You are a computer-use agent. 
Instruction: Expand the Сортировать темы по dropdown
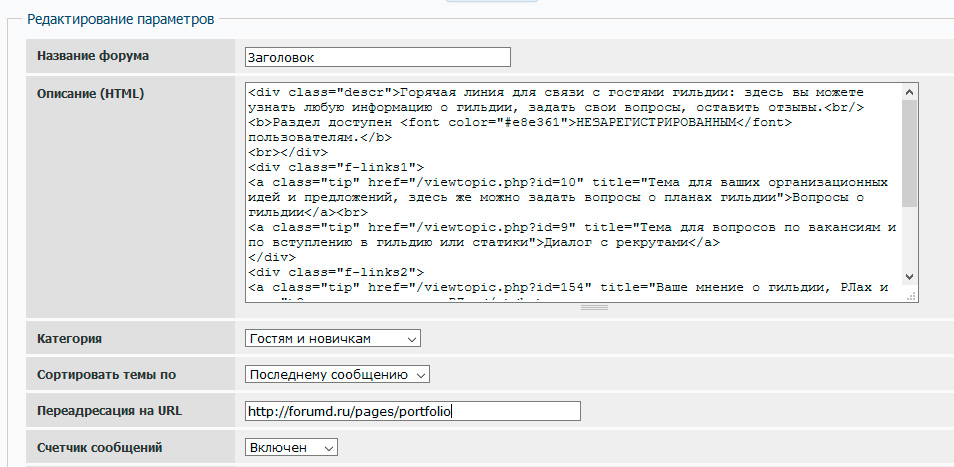point(336,374)
